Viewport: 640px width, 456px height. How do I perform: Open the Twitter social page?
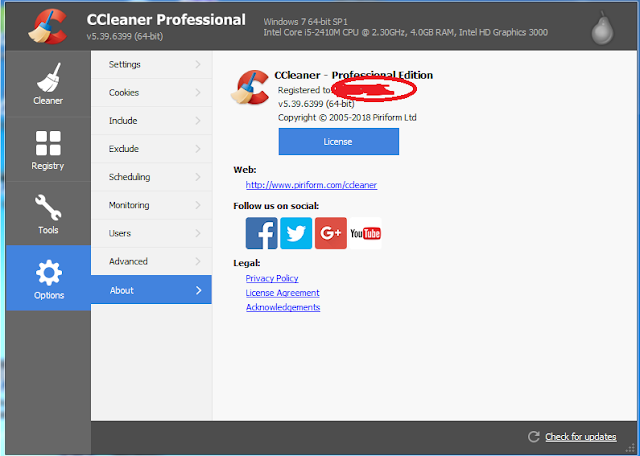click(296, 233)
